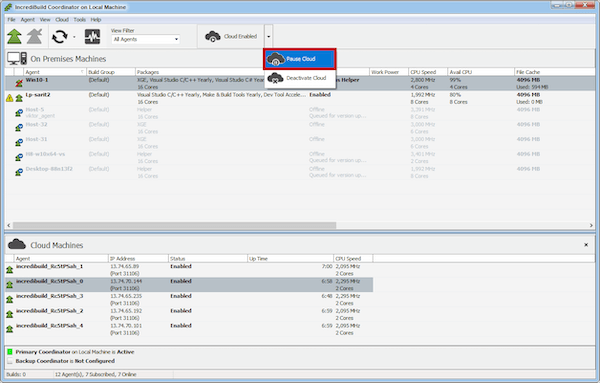Select the Win10-1 agent row

pyautogui.click(x=300, y=83)
